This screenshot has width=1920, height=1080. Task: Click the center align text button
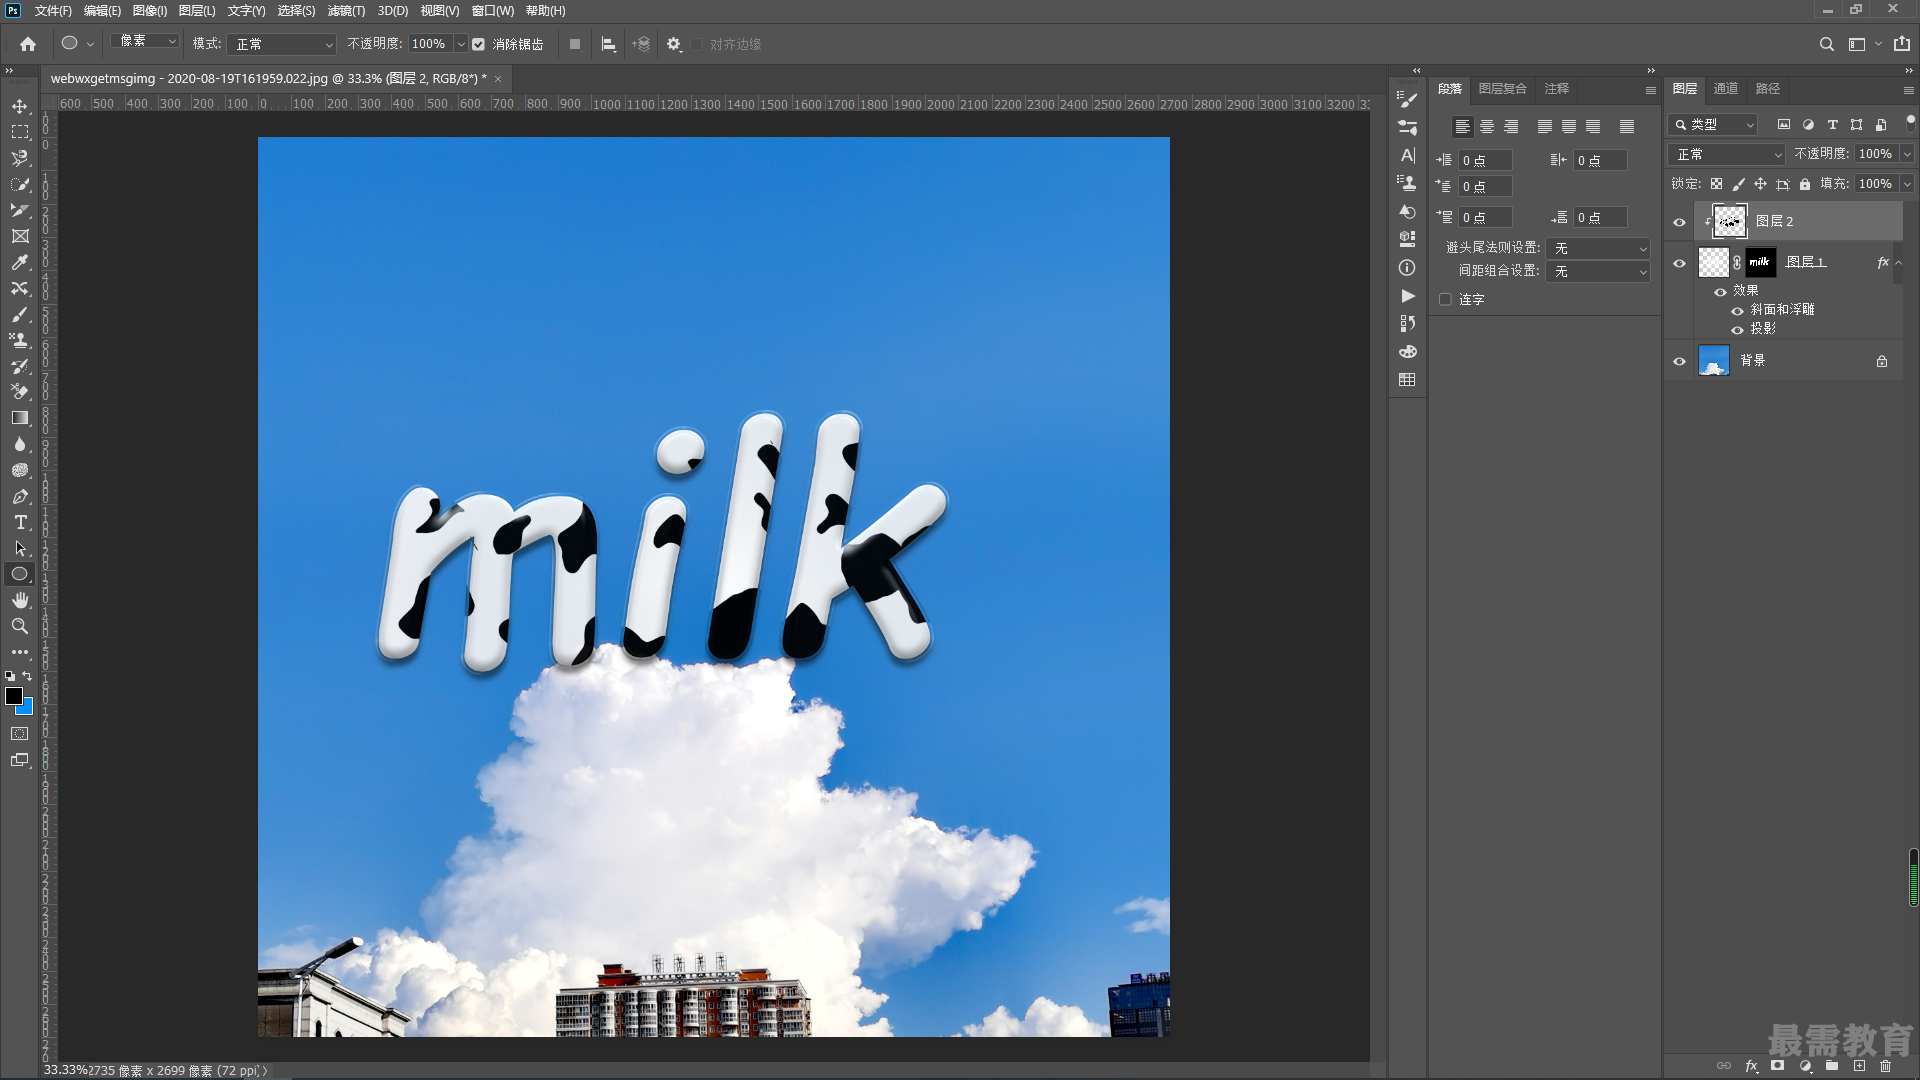coord(1487,127)
